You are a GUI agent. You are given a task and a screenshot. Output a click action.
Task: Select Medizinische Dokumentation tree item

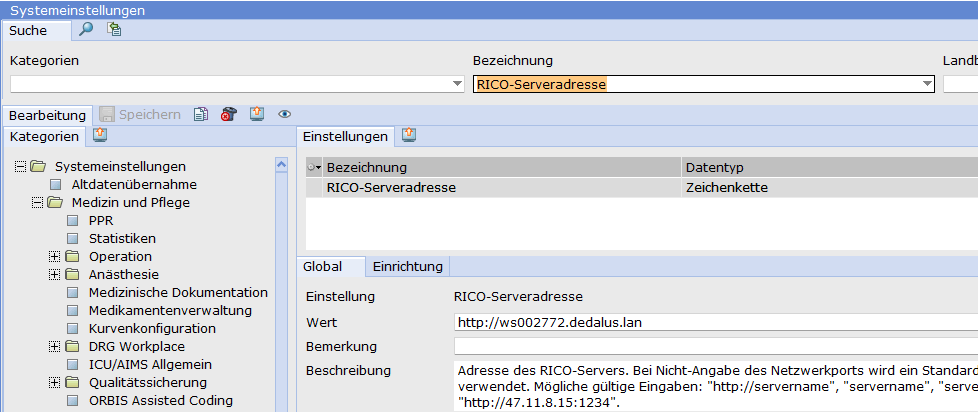178,293
